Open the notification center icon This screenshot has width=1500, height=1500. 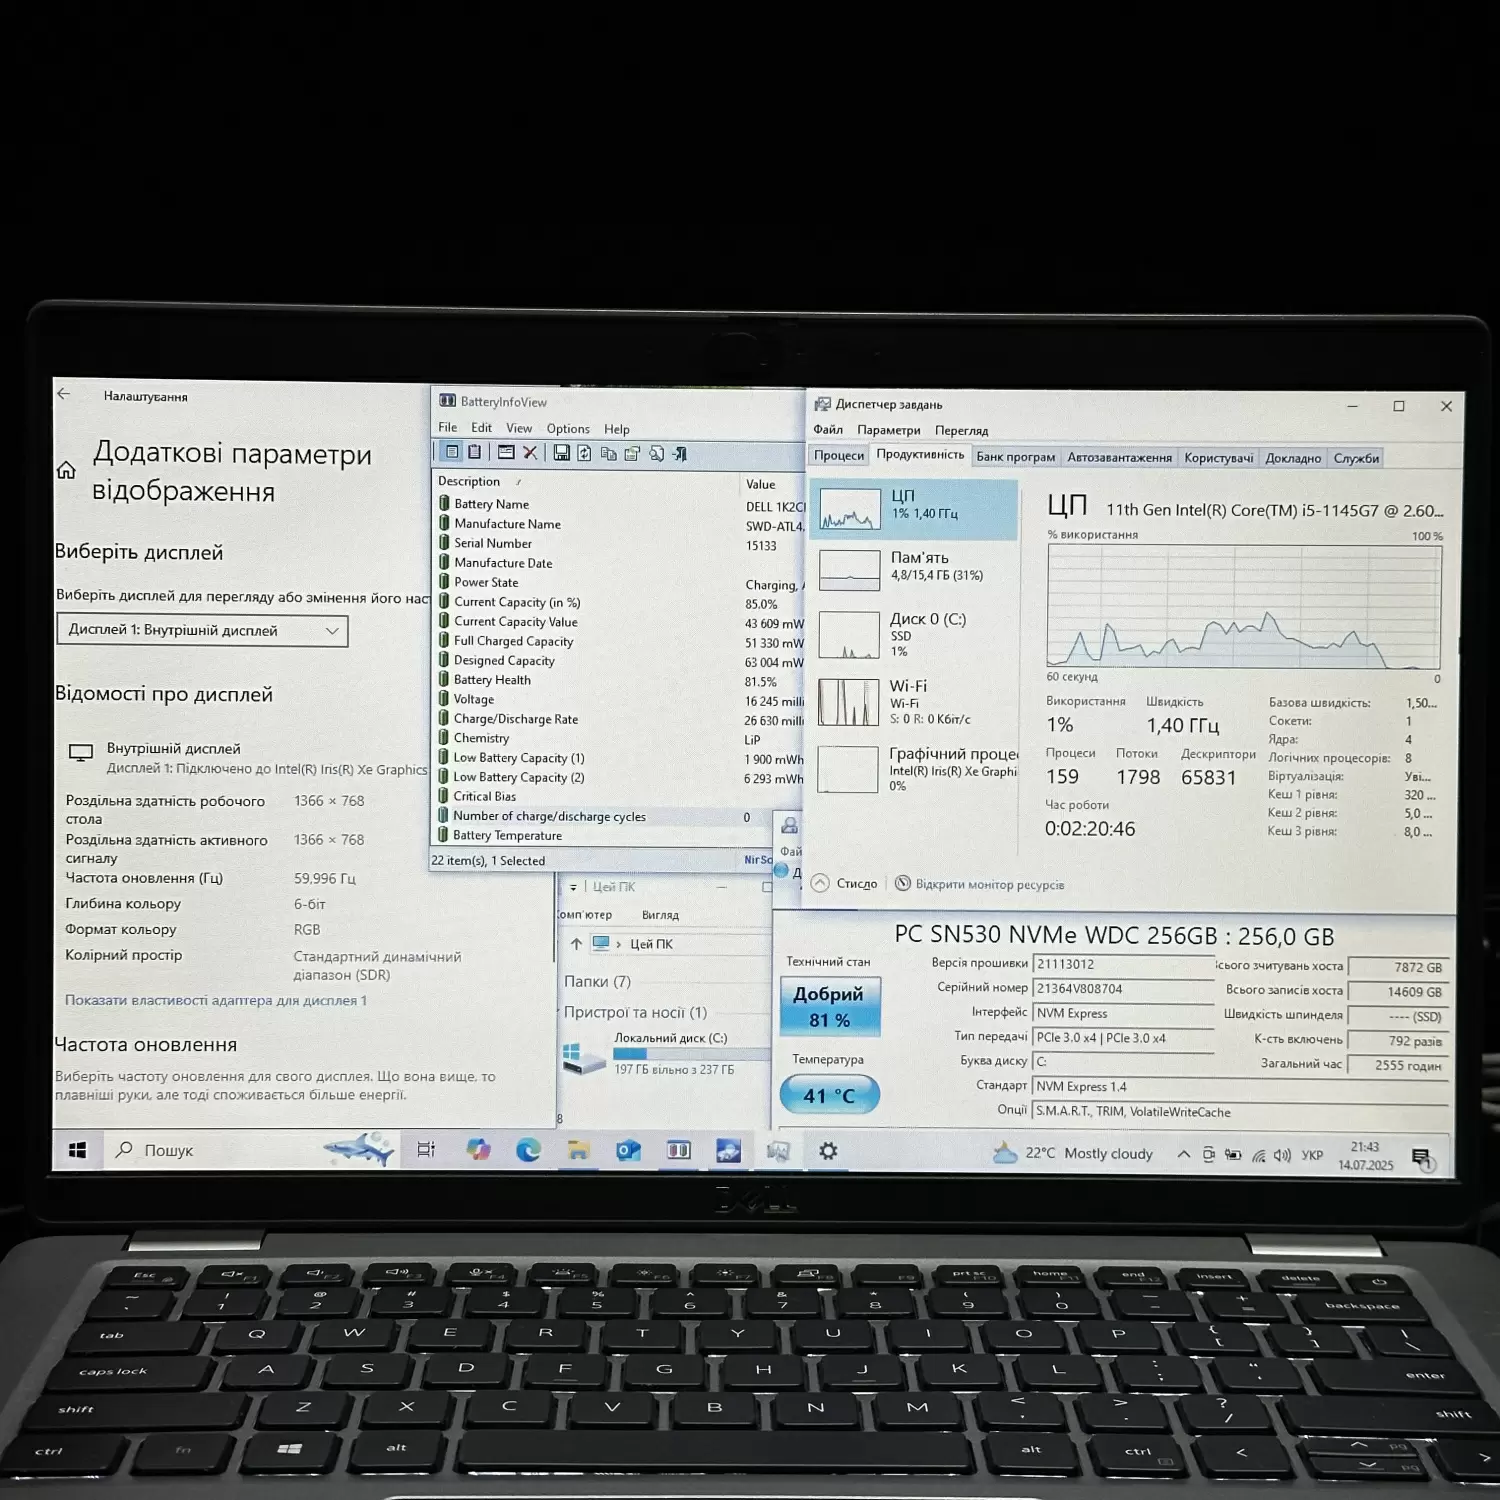pos(1422,1158)
